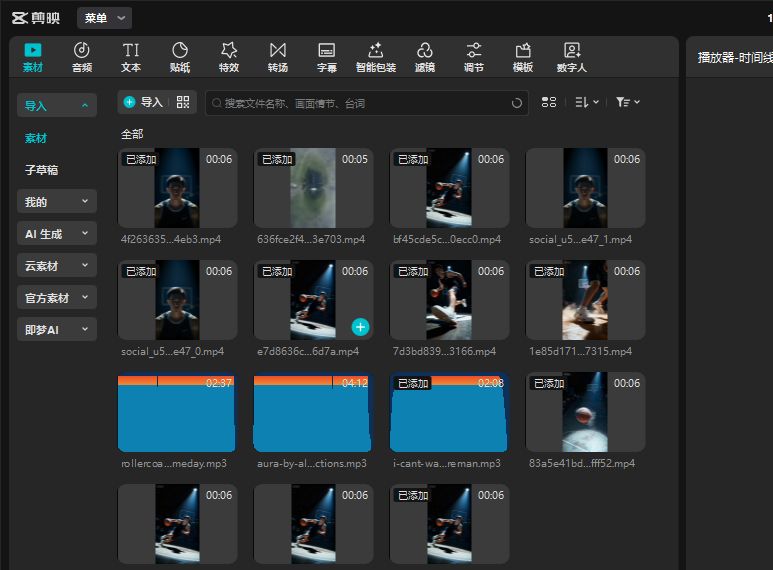Open the 贴纸 (Stickers) panel

pos(180,57)
